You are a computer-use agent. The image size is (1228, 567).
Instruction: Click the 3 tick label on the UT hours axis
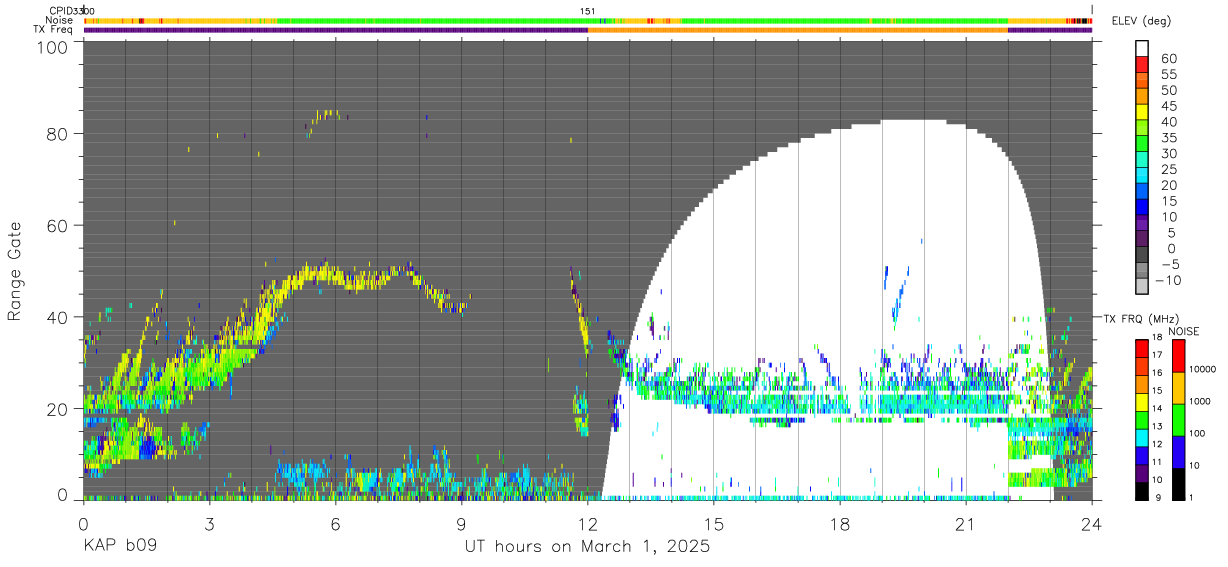[x=209, y=523]
